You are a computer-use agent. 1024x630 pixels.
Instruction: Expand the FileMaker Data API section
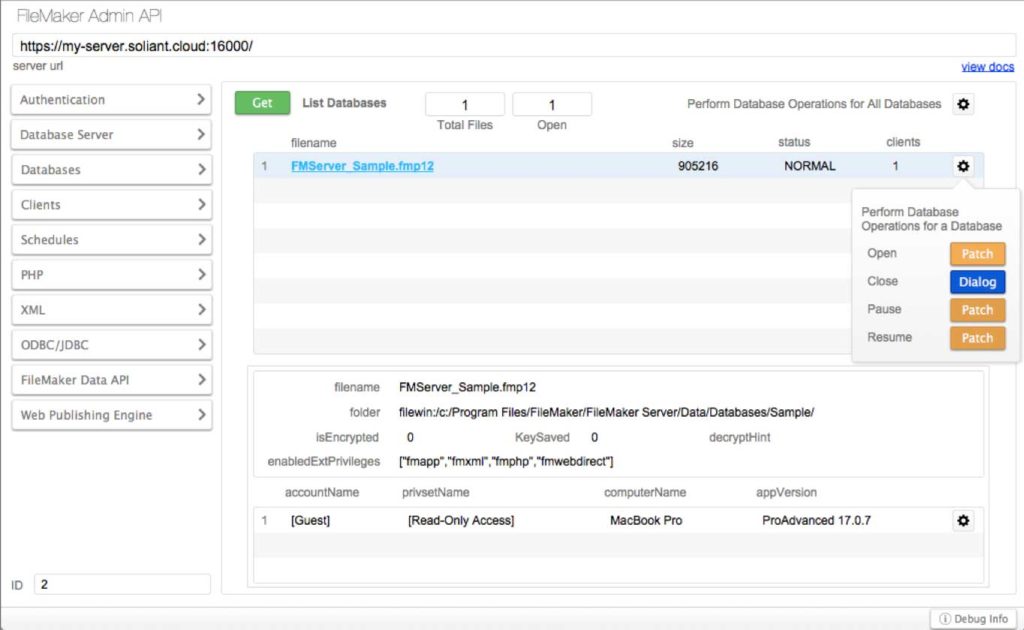pos(110,379)
